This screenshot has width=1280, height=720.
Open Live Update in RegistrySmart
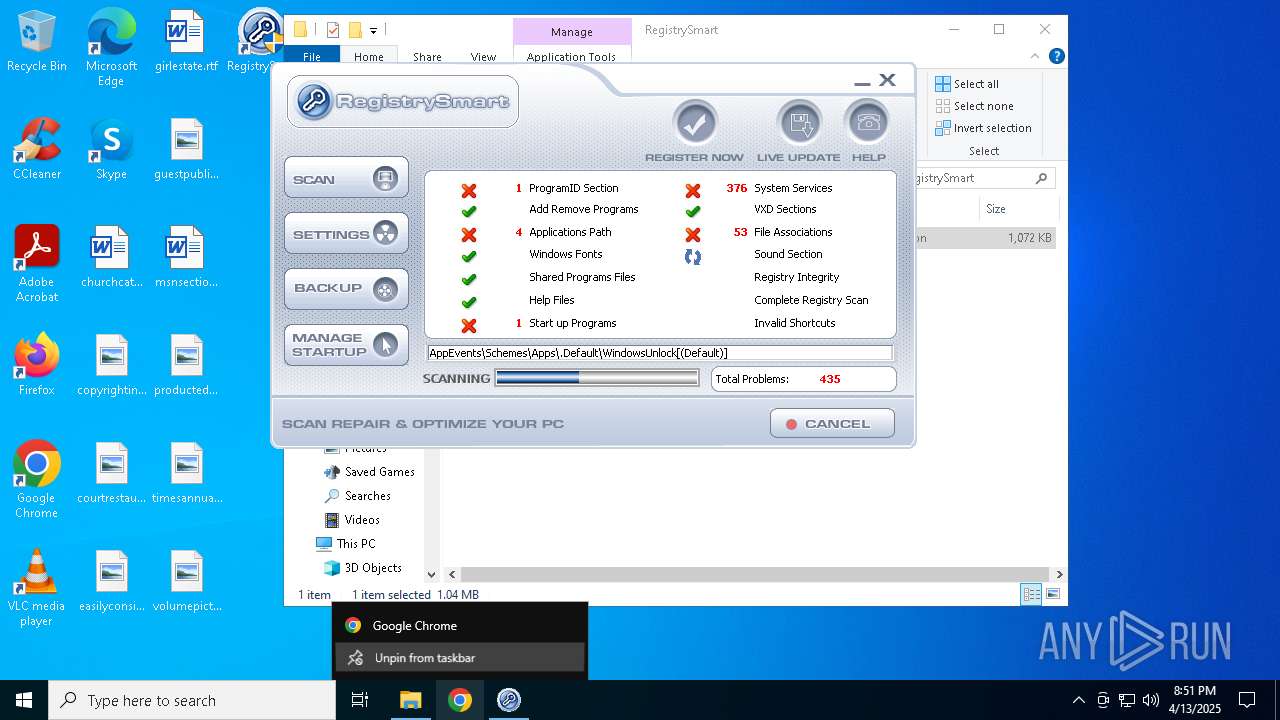click(x=799, y=123)
